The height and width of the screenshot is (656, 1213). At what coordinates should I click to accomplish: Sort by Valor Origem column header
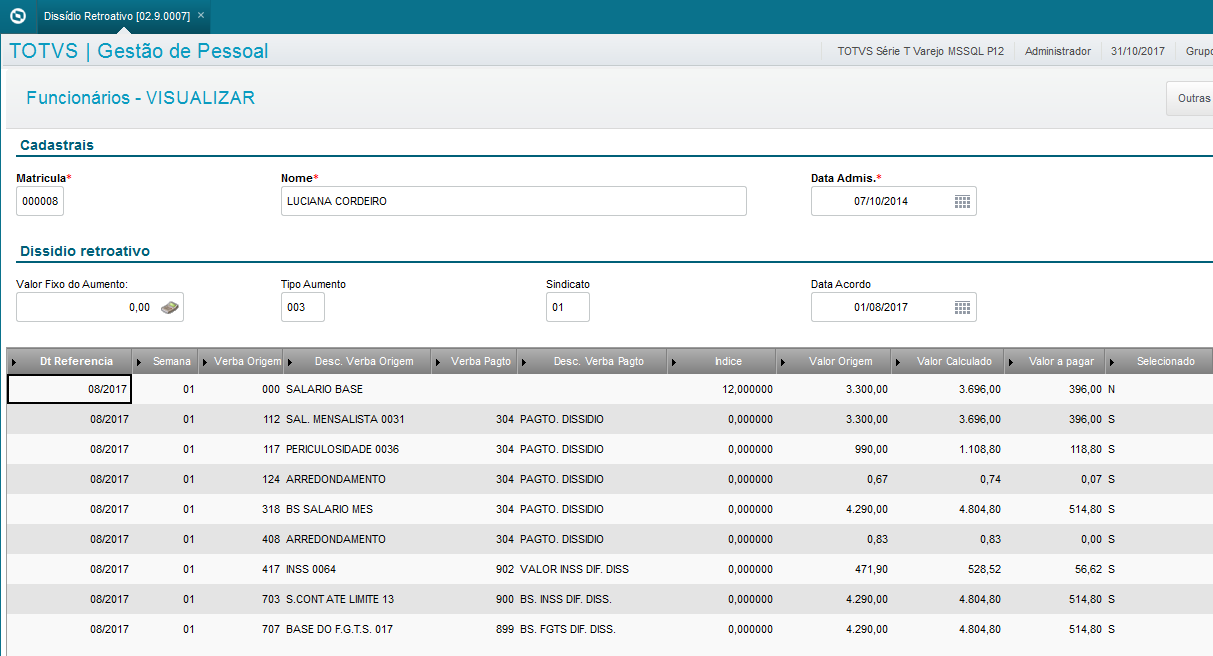(835, 361)
